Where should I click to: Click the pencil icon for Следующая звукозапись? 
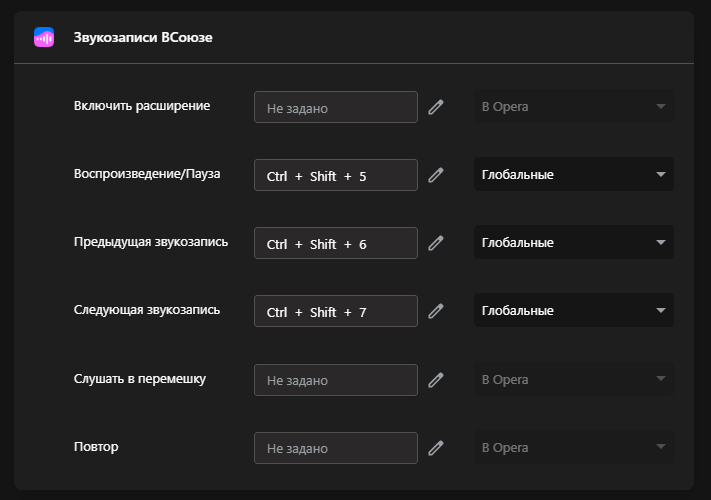pyautogui.click(x=436, y=311)
